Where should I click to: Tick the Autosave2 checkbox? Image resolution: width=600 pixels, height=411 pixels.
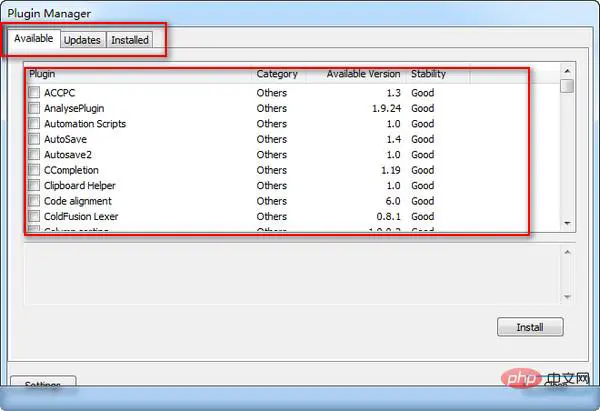coord(34,155)
